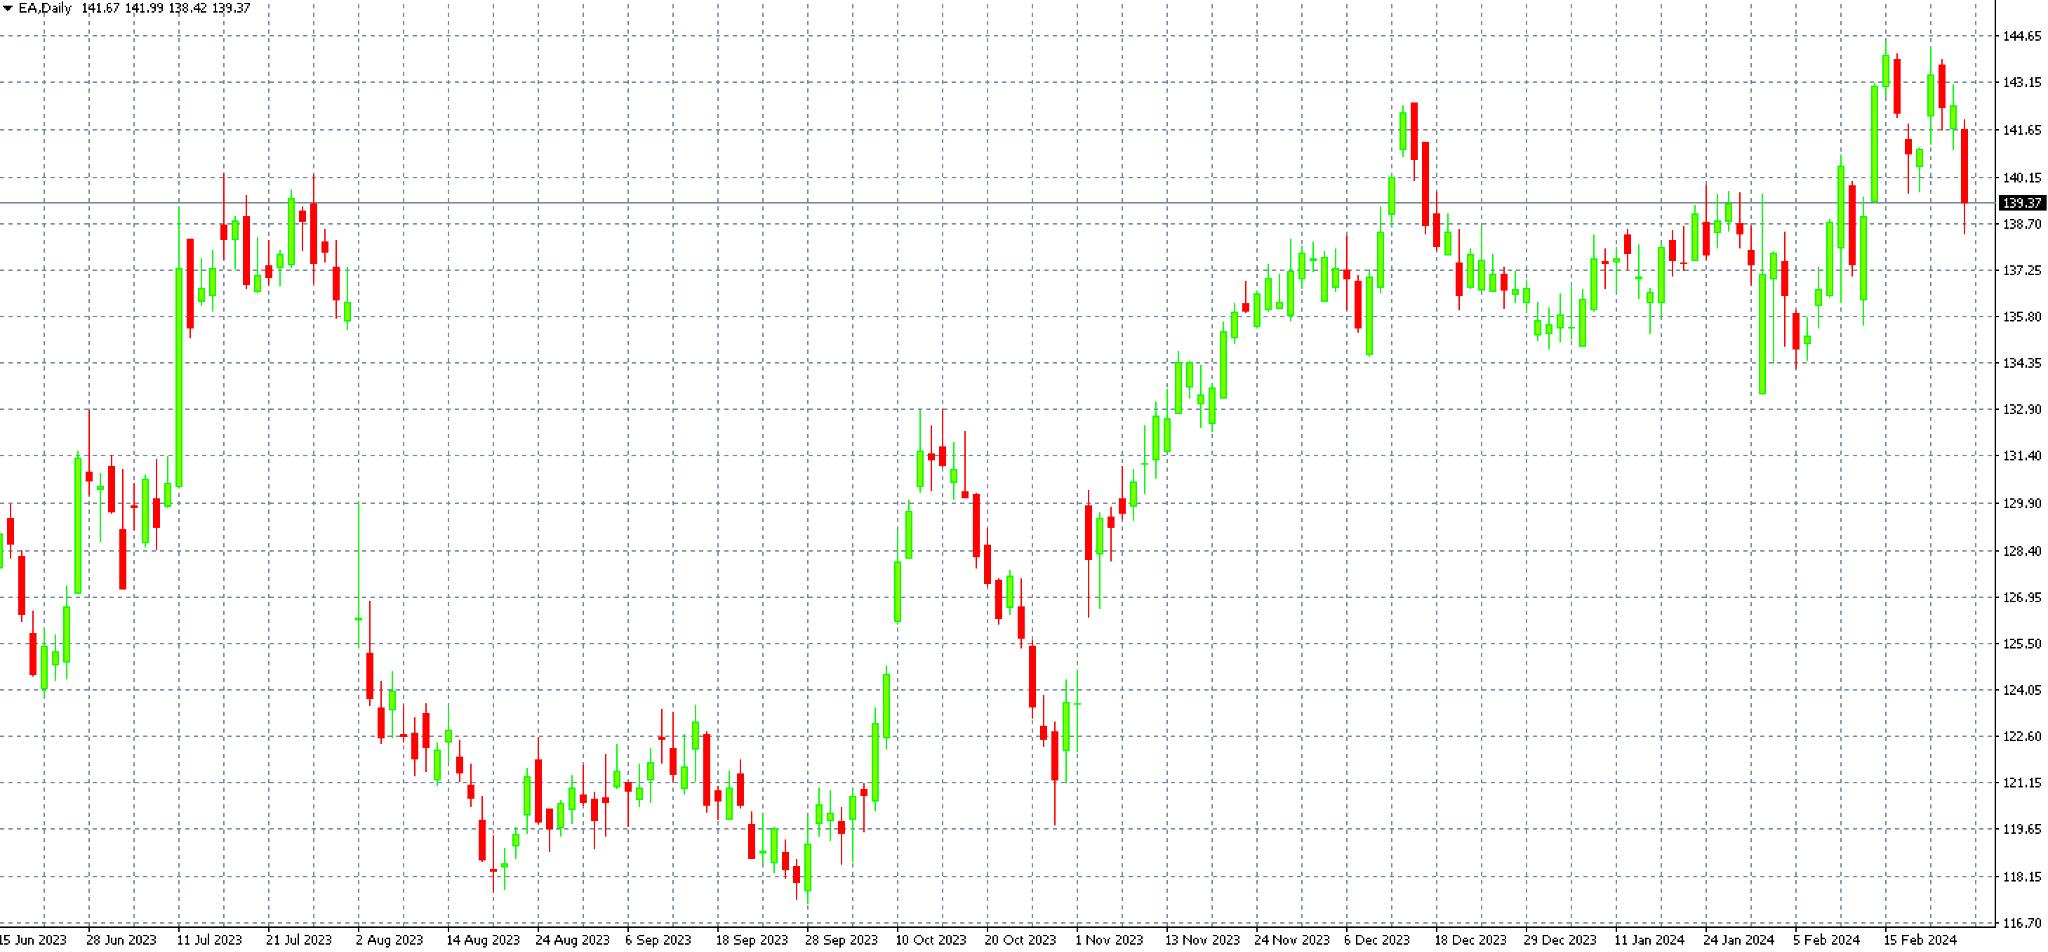The height and width of the screenshot is (952, 2048).
Task: Click the 24 Nov 2023 date label
Action: (x=1292, y=940)
